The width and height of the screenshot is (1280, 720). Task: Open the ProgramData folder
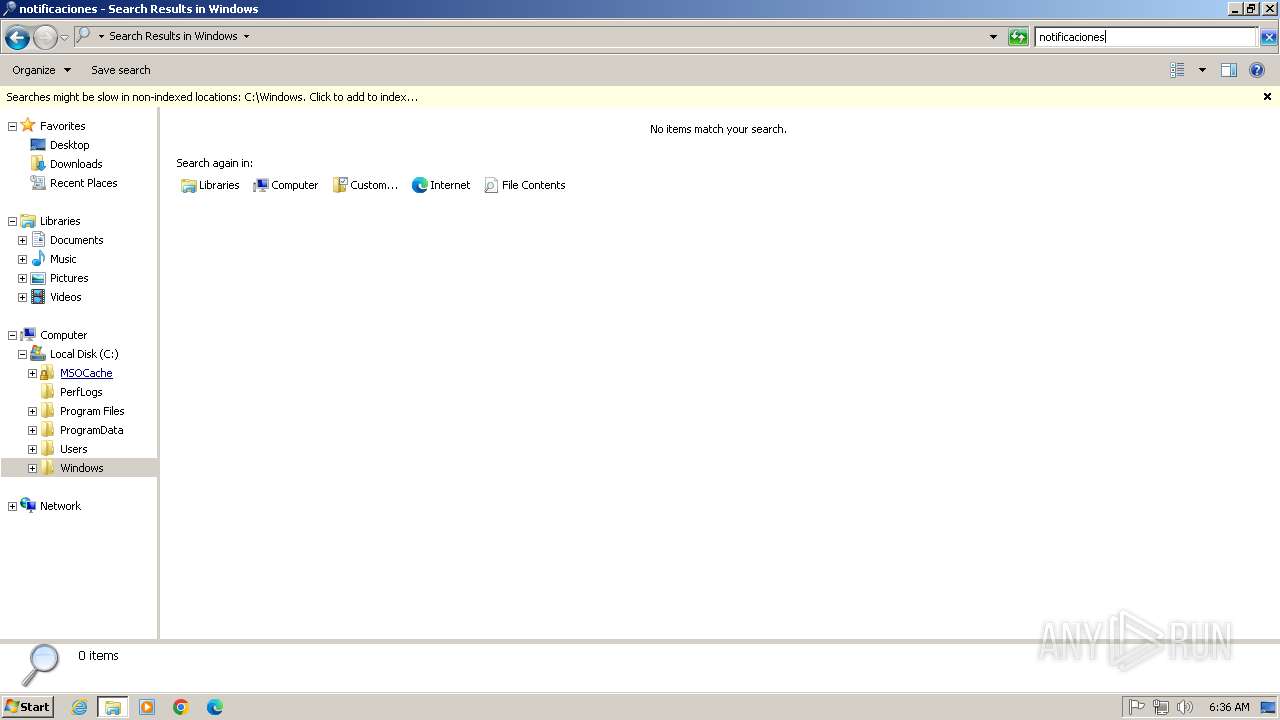click(x=91, y=430)
